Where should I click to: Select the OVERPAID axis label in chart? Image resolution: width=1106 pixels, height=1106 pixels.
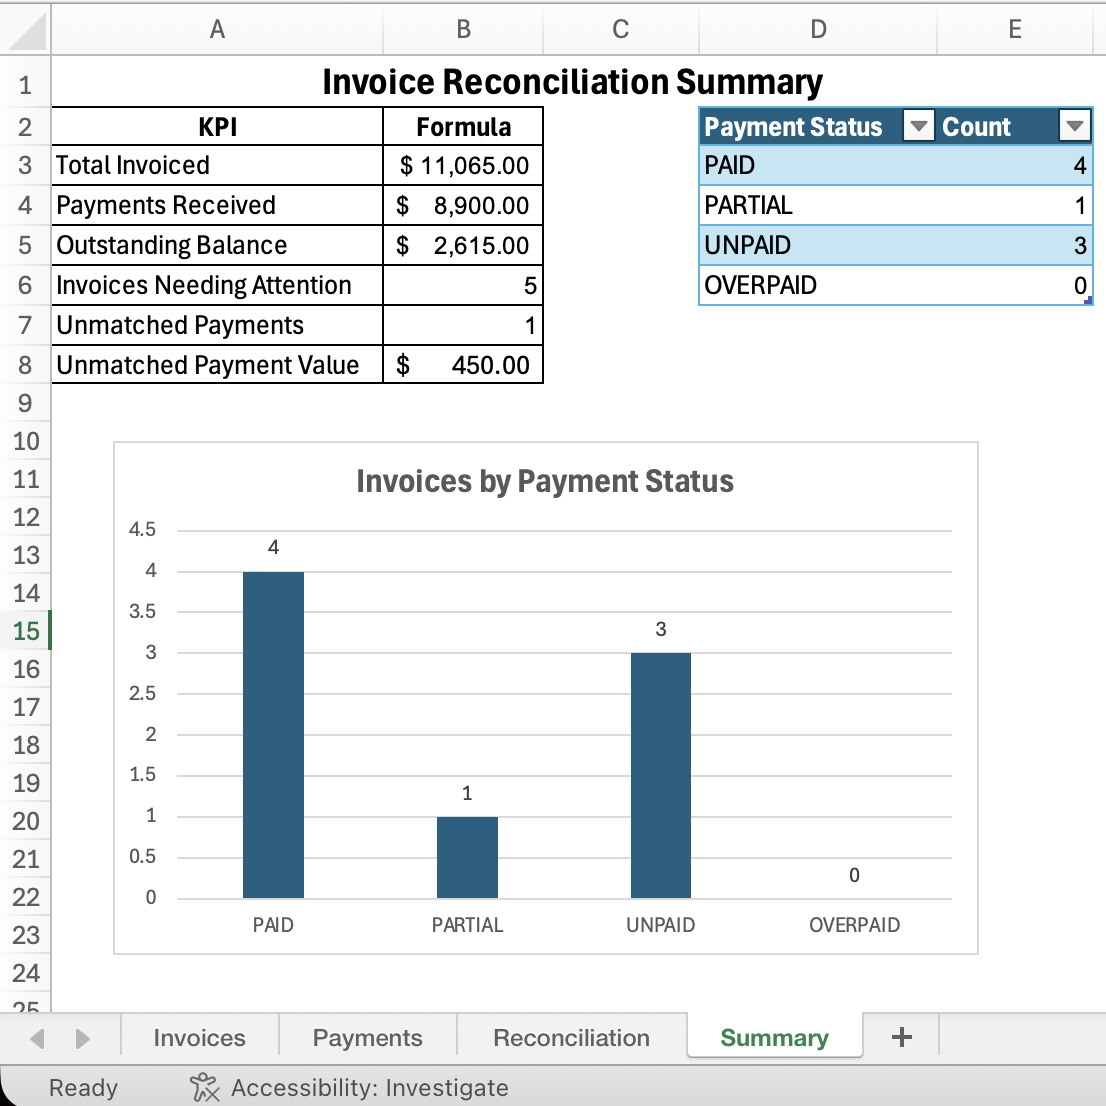click(x=854, y=925)
